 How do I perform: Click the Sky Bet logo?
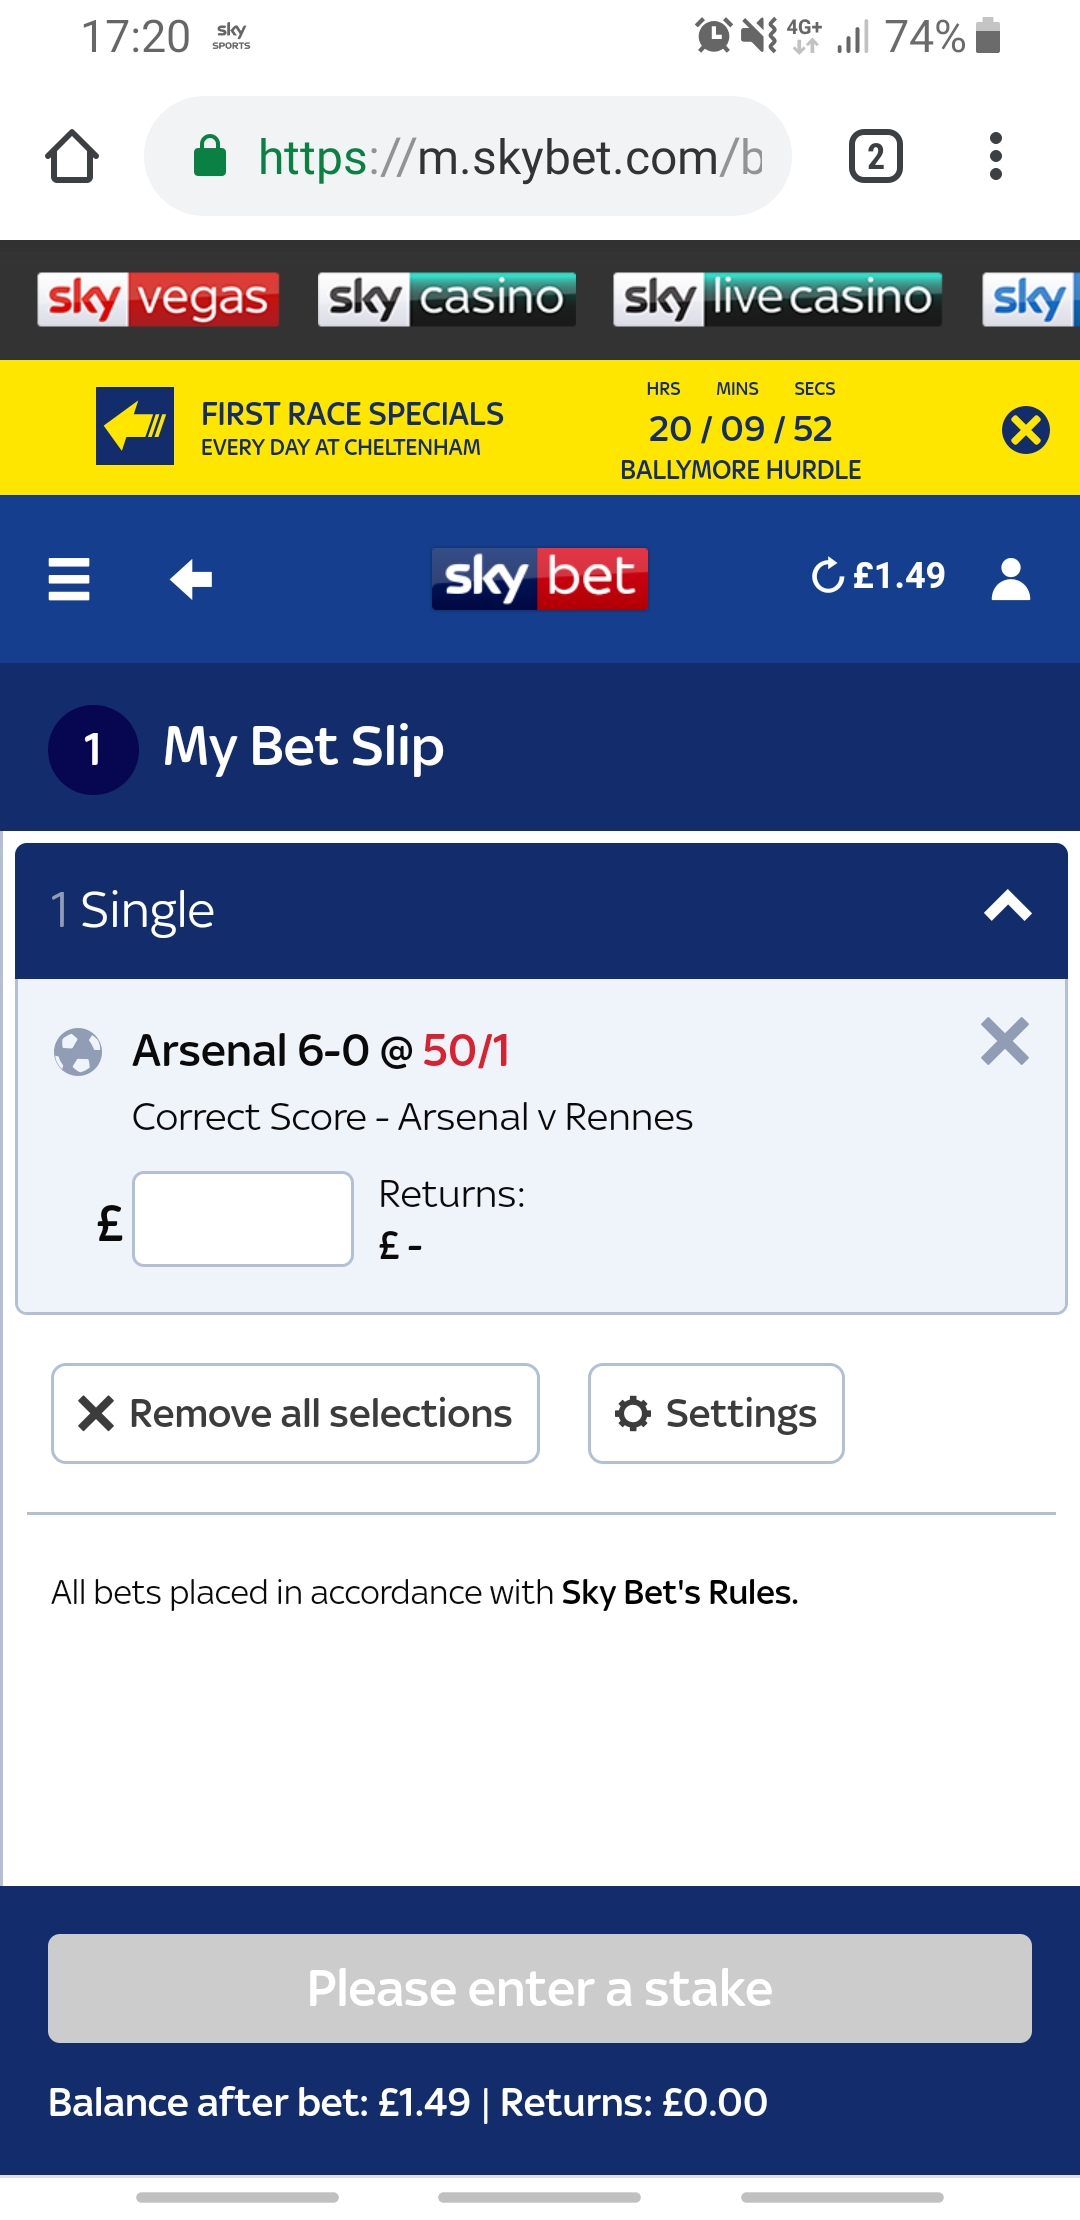(540, 579)
